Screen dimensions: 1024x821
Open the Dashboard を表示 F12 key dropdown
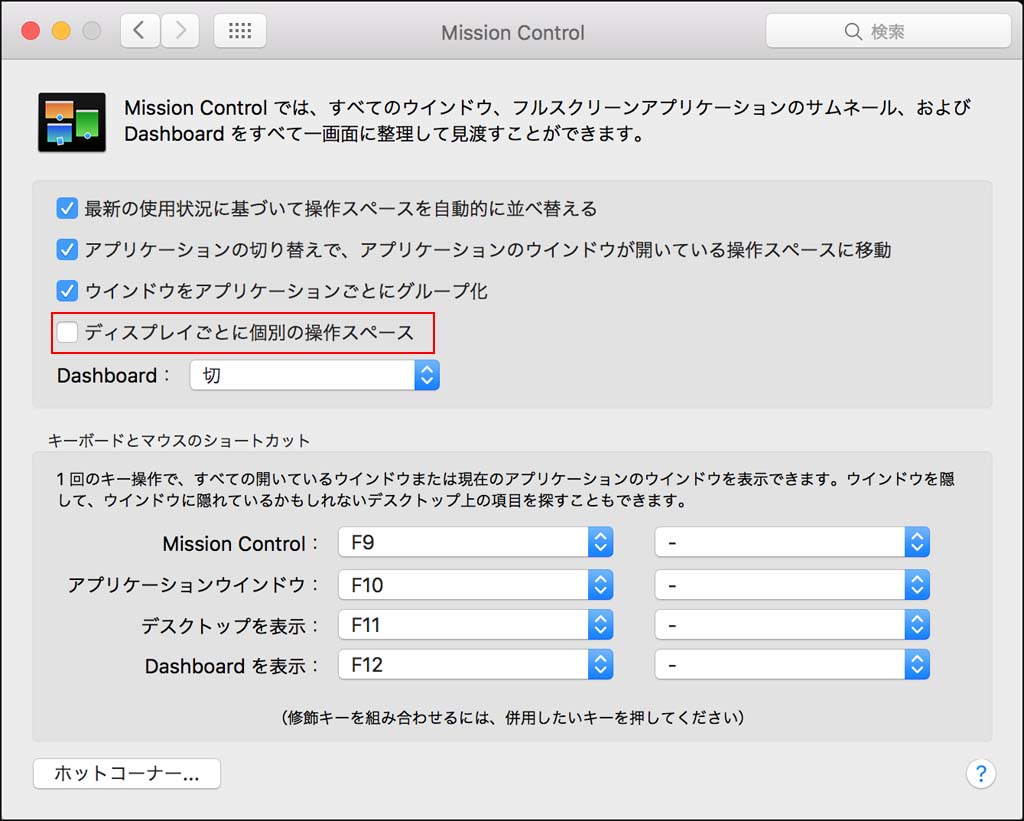[x=475, y=665]
